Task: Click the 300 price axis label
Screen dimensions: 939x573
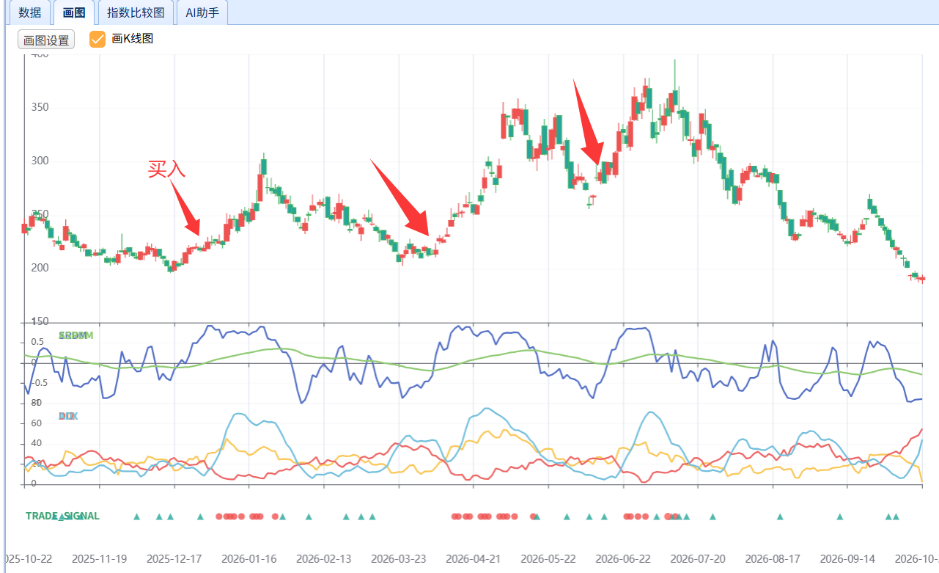Action: pos(40,160)
